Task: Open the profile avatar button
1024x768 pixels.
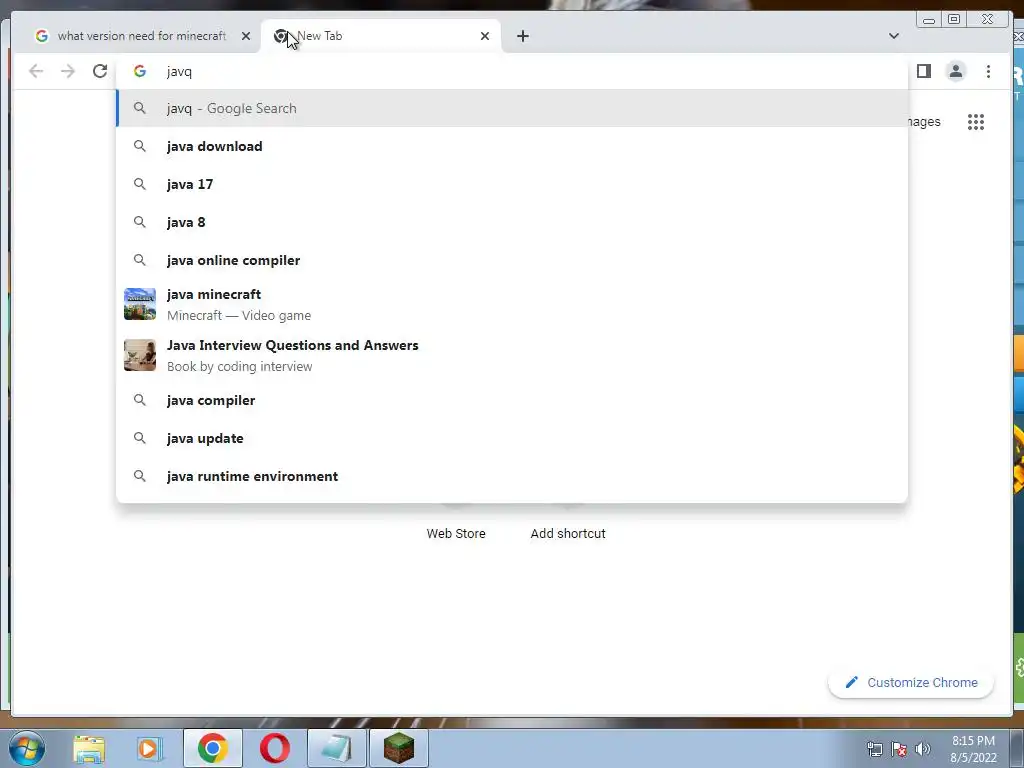Action: (x=955, y=71)
